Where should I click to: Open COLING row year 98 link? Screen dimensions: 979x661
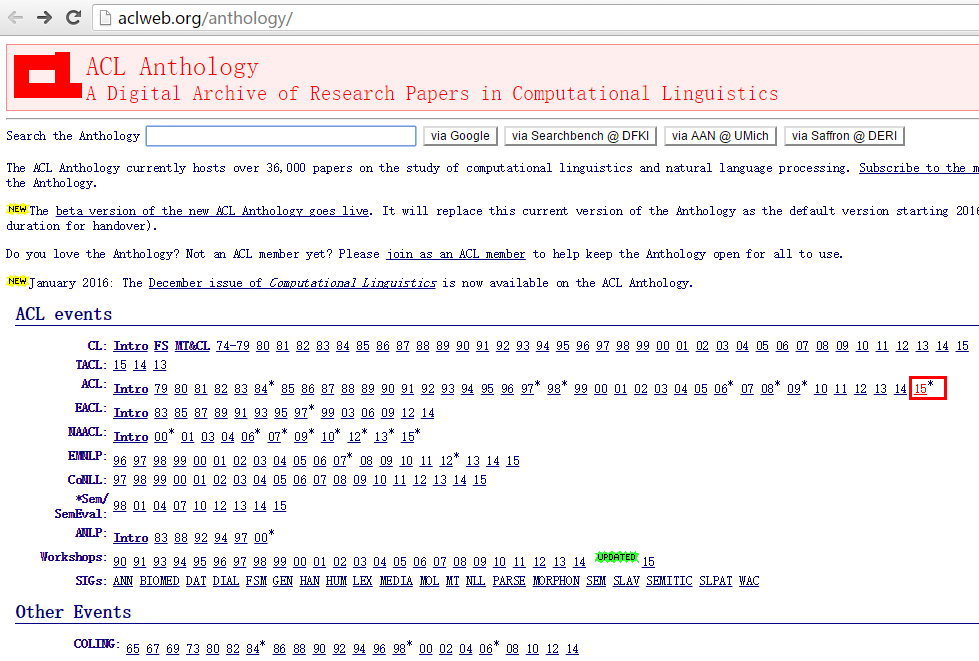point(399,649)
